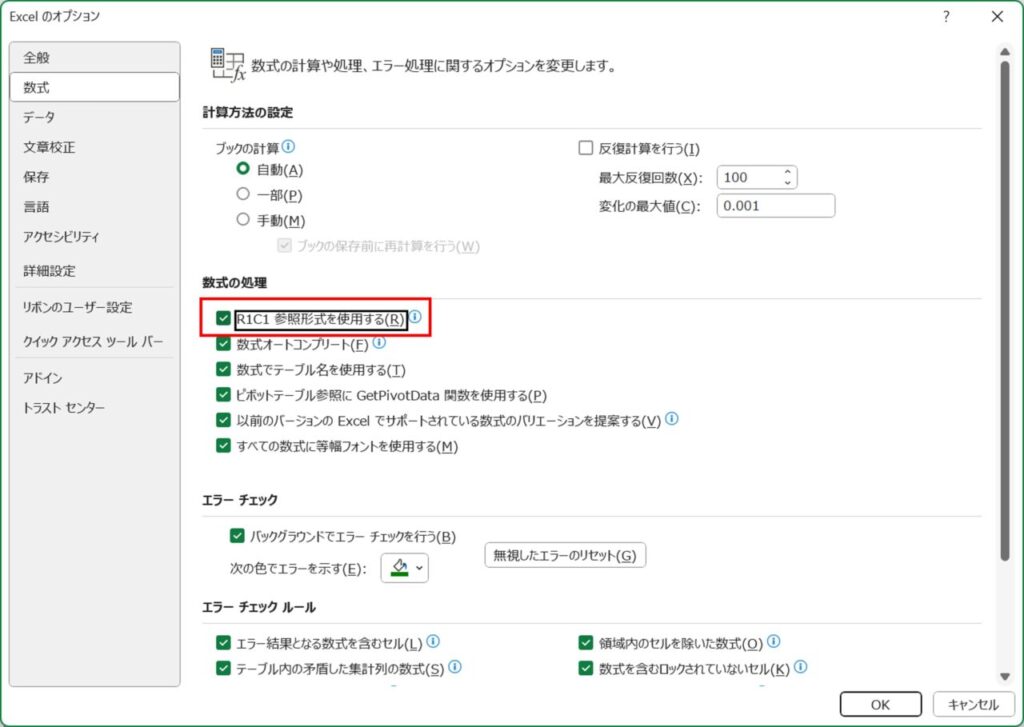This screenshot has height=727, width=1024.
Task: Click the help question mark icon
Action: tap(946, 17)
